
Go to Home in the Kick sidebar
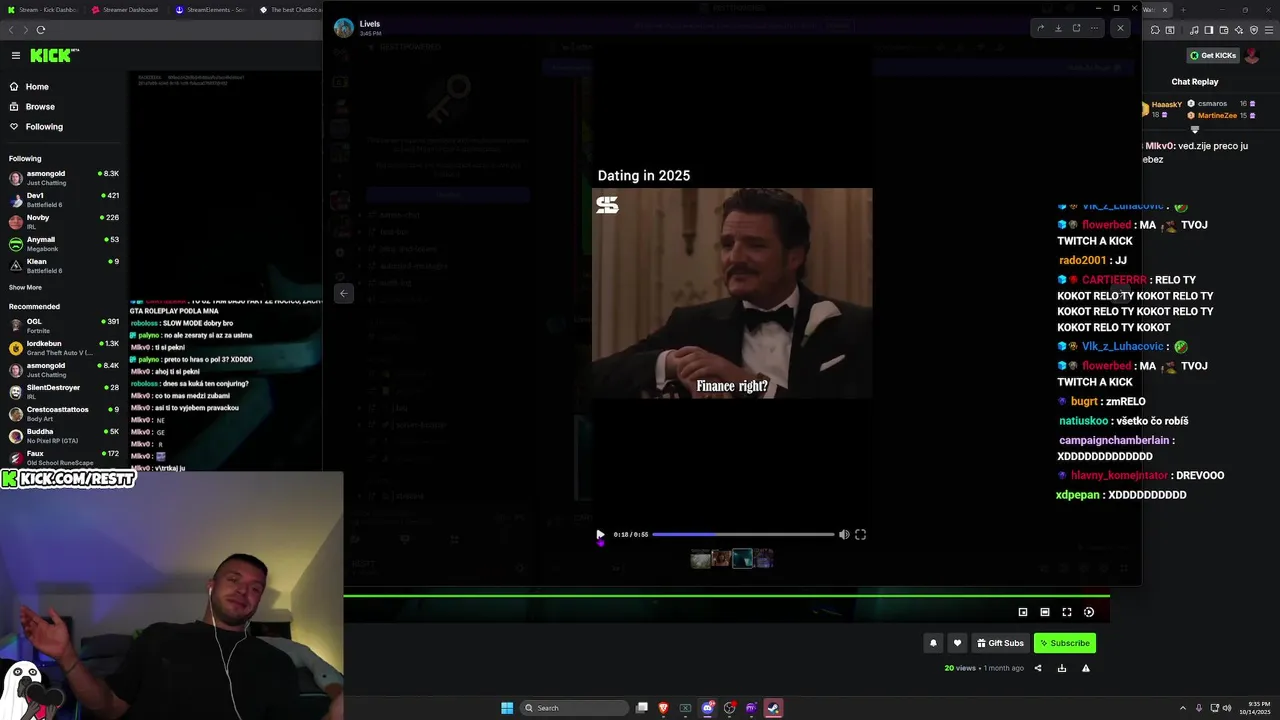[x=37, y=87]
